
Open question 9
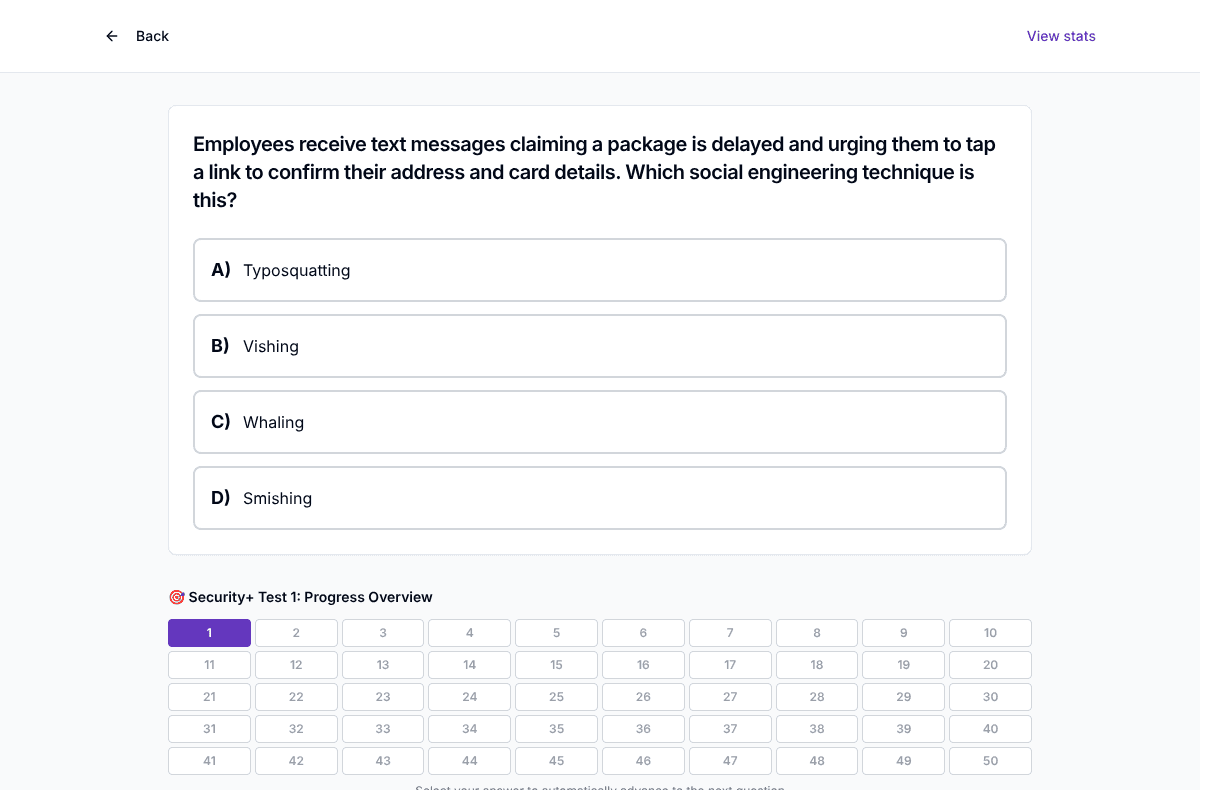point(904,633)
